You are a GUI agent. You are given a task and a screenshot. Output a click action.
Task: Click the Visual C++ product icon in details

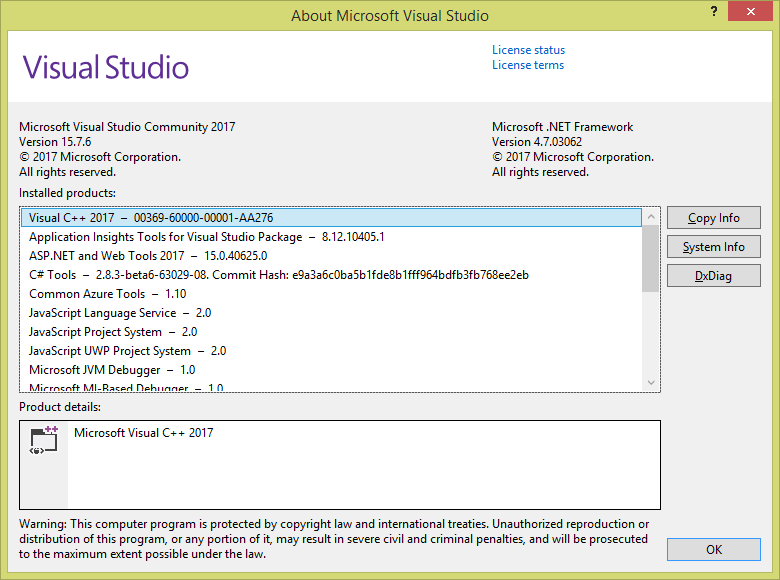click(x=44, y=440)
